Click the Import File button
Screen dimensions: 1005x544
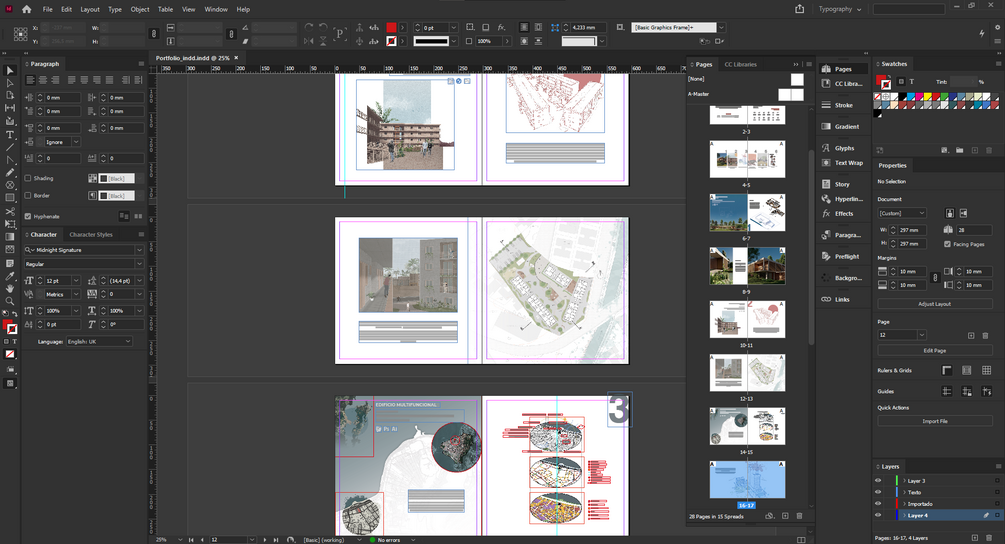pos(934,421)
